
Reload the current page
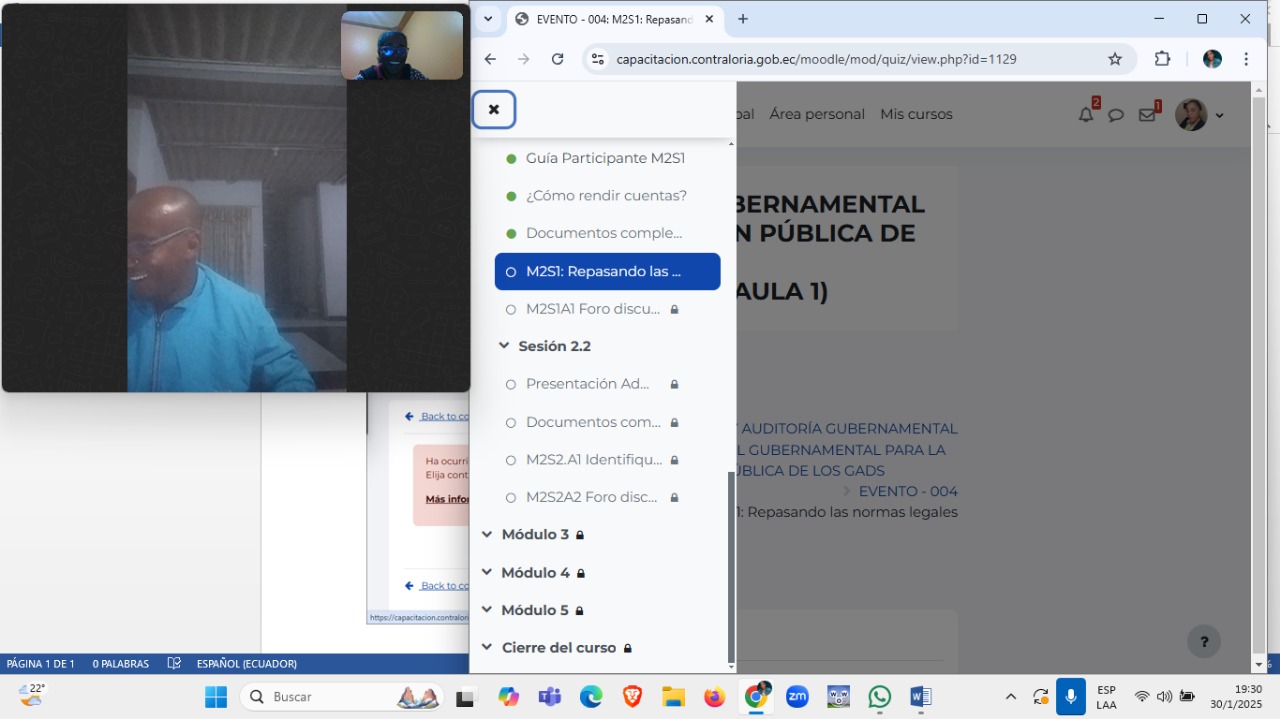558,59
